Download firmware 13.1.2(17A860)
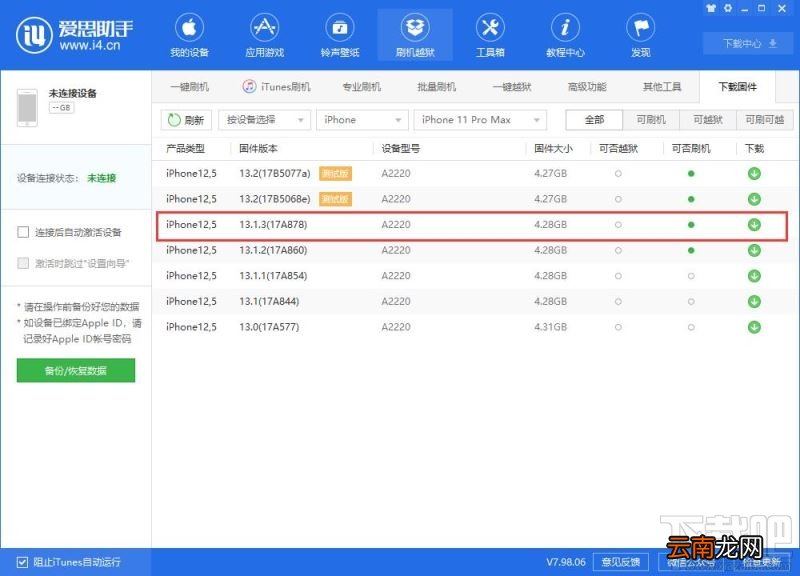Image resolution: width=800 pixels, height=576 pixels. [754, 250]
